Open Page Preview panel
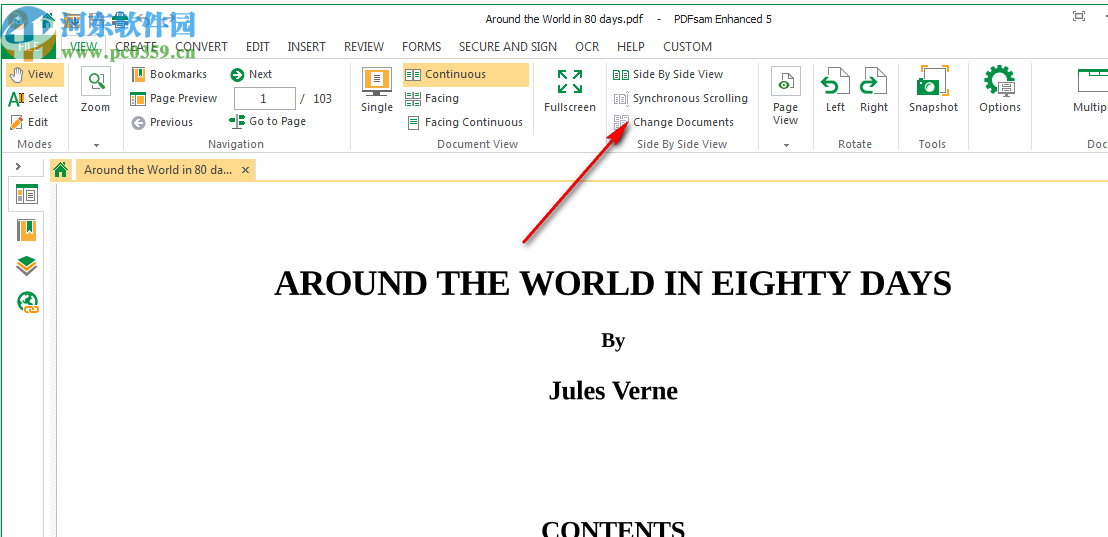This screenshot has width=1108, height=537. pos(175,98)
